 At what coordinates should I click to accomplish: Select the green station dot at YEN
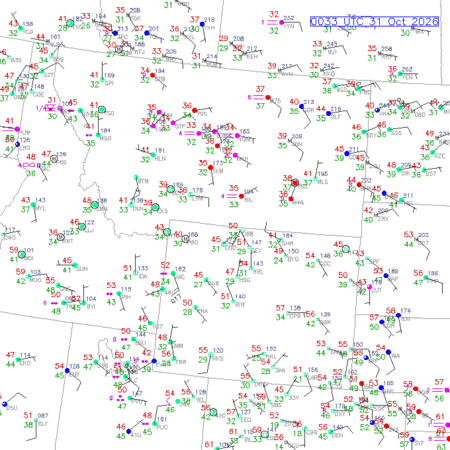[400, 74]
